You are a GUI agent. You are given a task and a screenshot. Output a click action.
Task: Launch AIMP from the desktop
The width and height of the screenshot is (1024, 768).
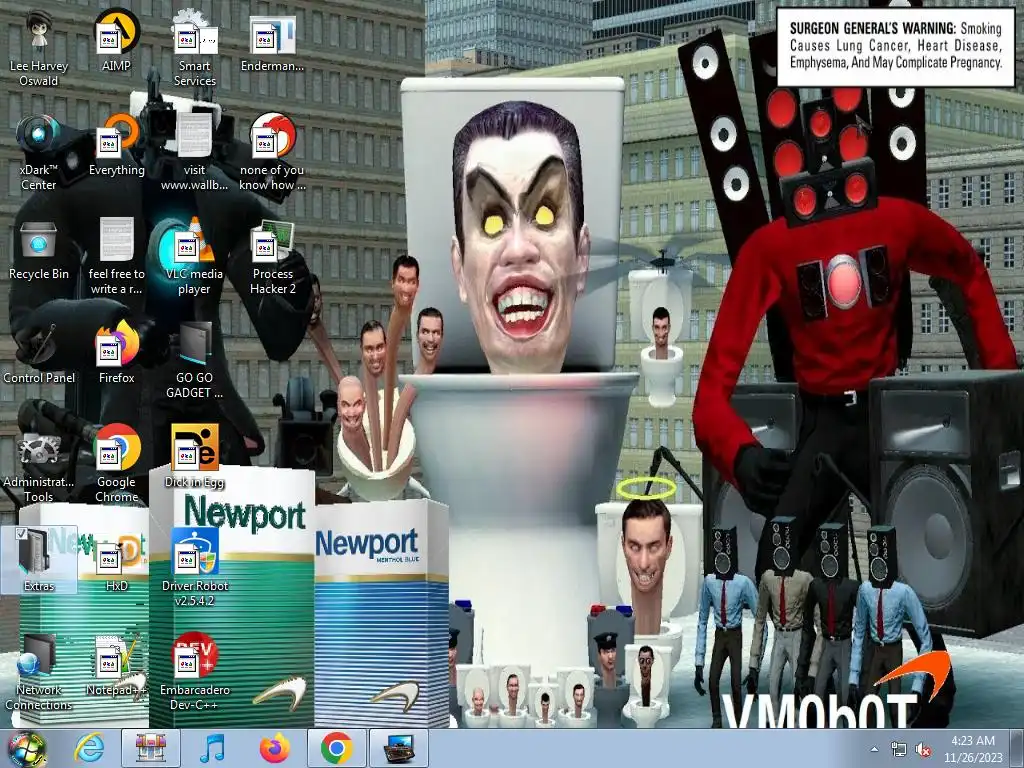pyautogui.click(x=116, y=39)
